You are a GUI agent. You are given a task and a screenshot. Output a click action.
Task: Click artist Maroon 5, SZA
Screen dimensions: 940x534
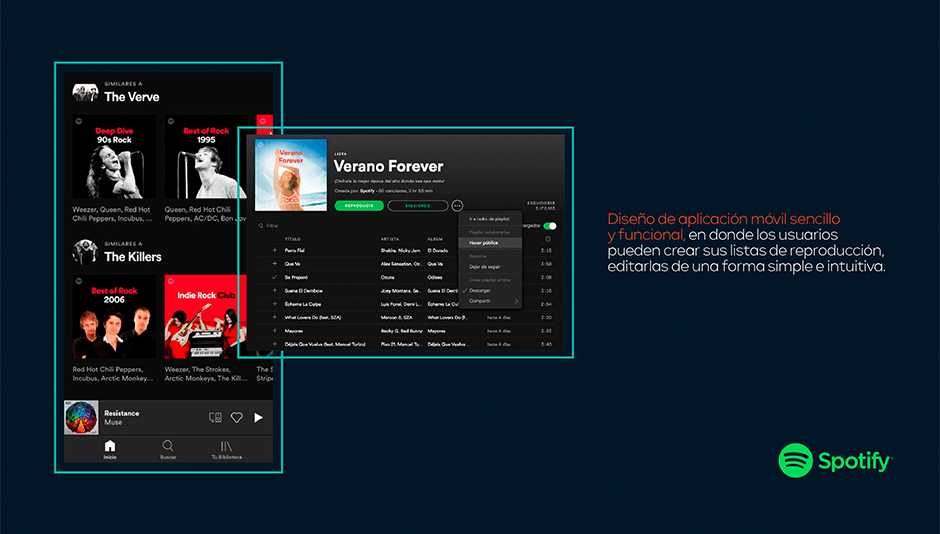tap(396, 318)
